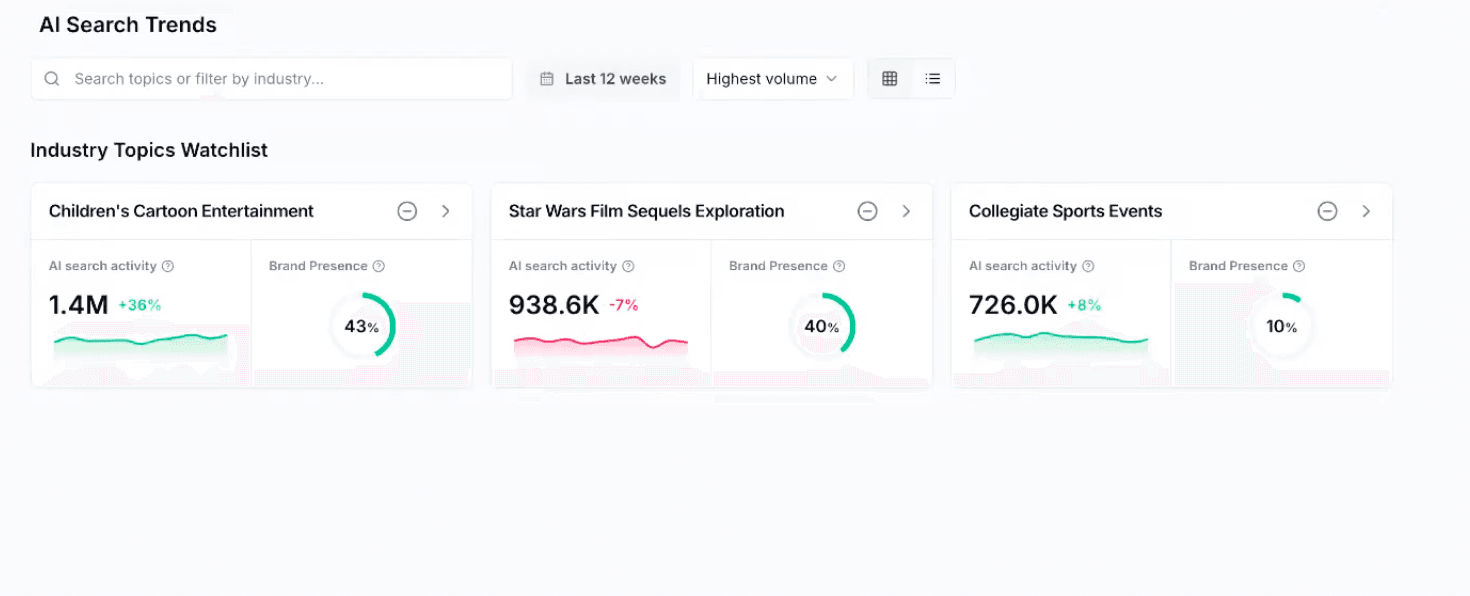Open the Highest volume sort dropdown

(772, 79)
